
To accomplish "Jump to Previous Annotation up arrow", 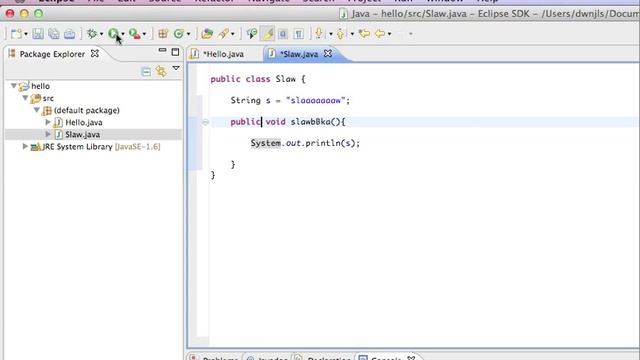I will (x=340, y=34).
